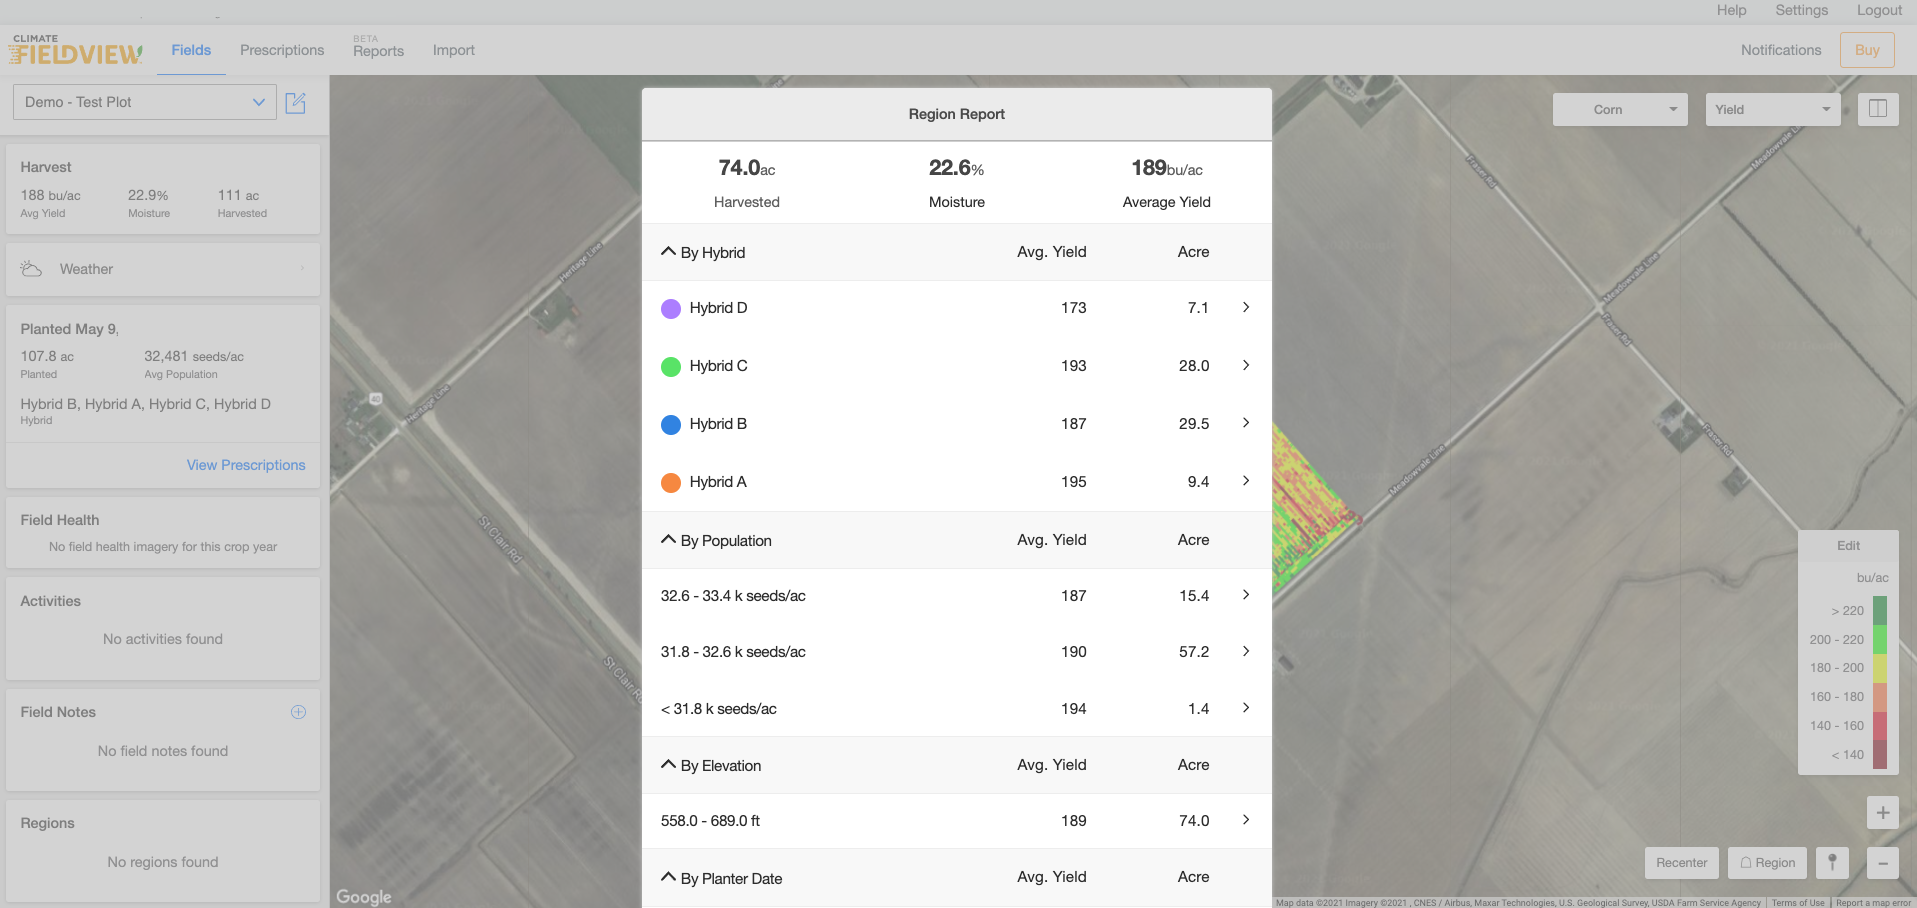Open Hybrid D row details chevron

click(x=1246, y=307)
